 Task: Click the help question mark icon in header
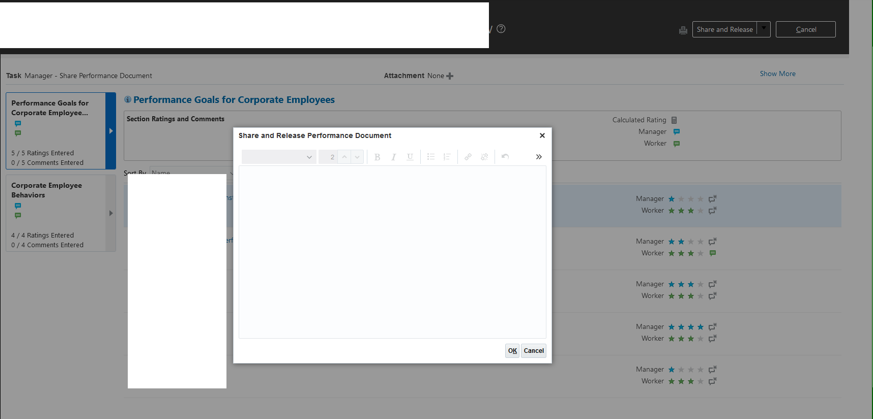point(501,29)
